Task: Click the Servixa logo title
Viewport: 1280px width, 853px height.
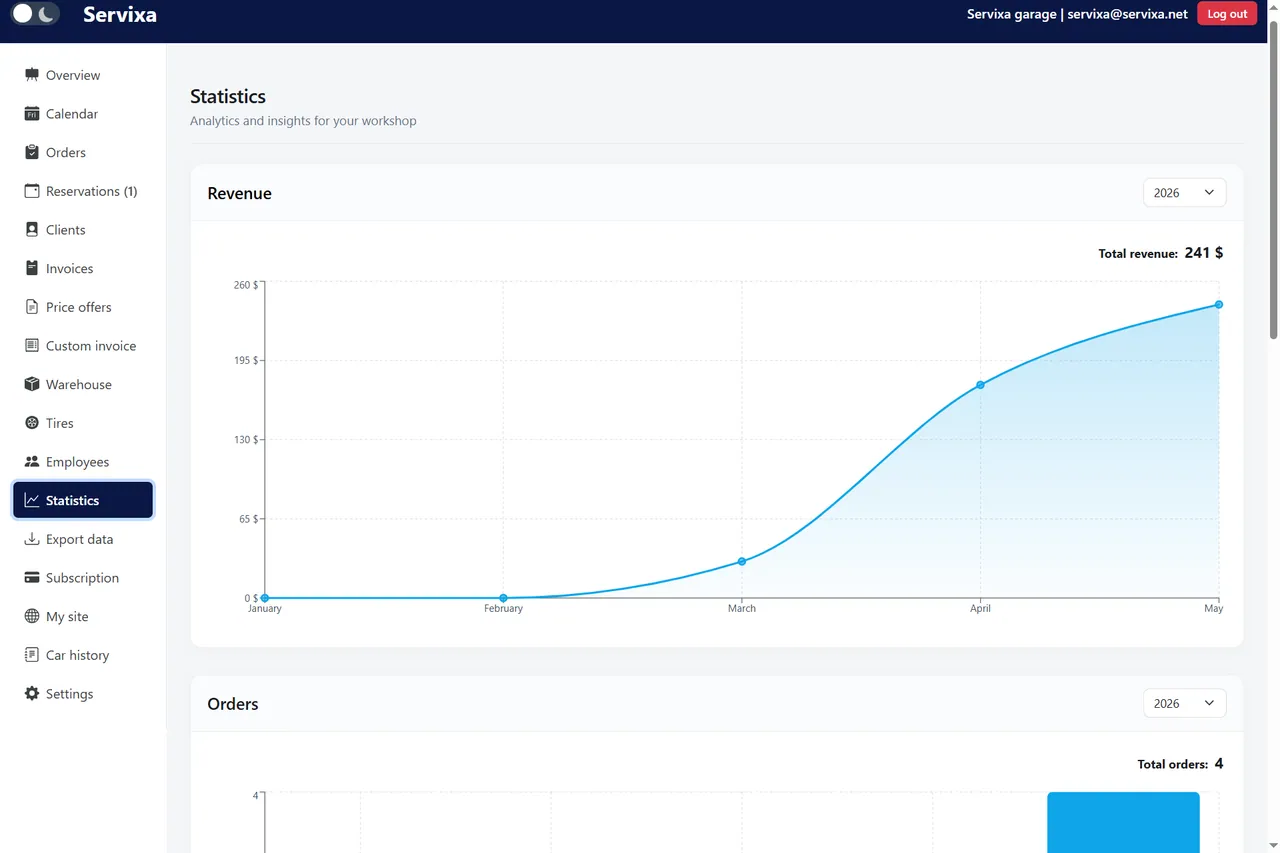Action: pyautogui.click(x=120, y=14)
